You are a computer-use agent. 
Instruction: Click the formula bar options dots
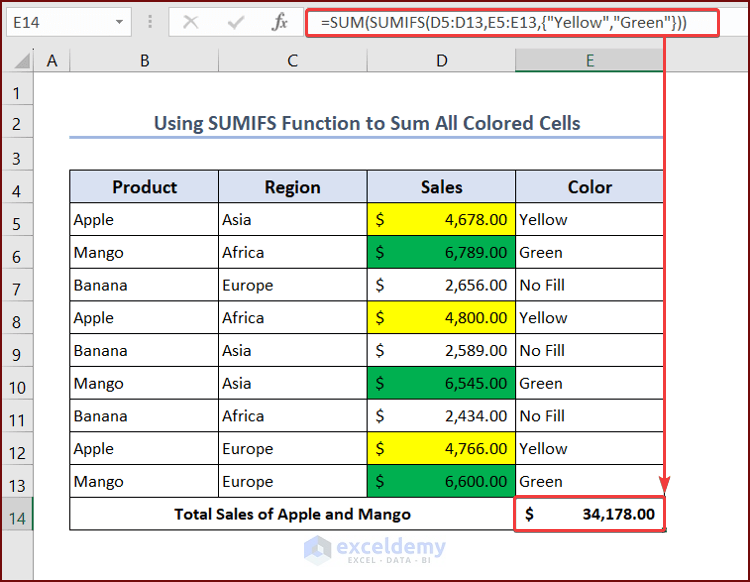pyautogui.click(x=150, y=22)
